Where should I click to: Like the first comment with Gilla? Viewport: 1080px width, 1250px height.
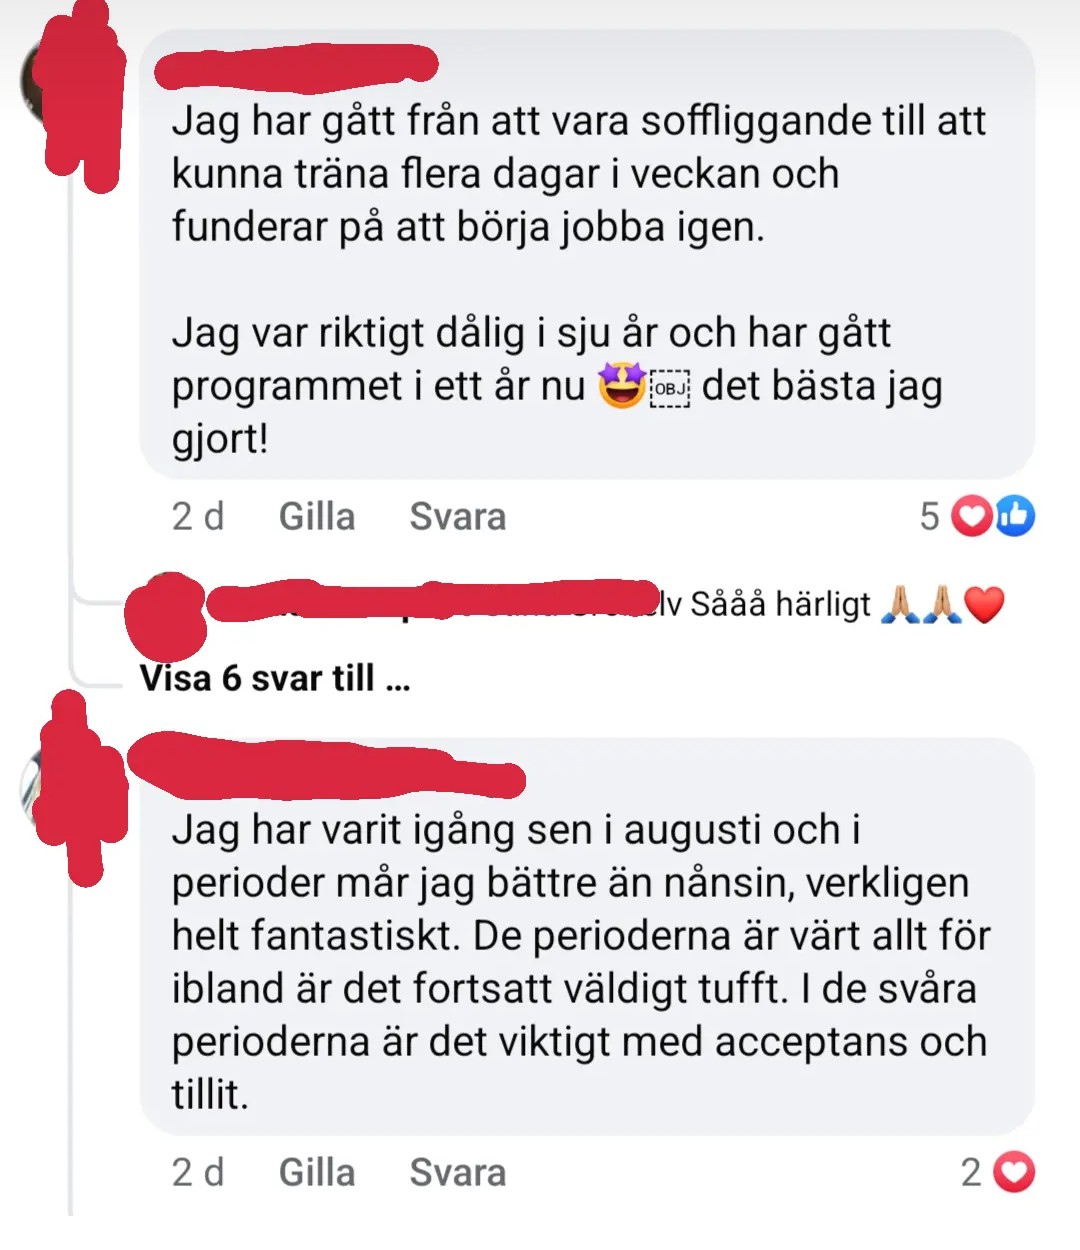[317, 517]
